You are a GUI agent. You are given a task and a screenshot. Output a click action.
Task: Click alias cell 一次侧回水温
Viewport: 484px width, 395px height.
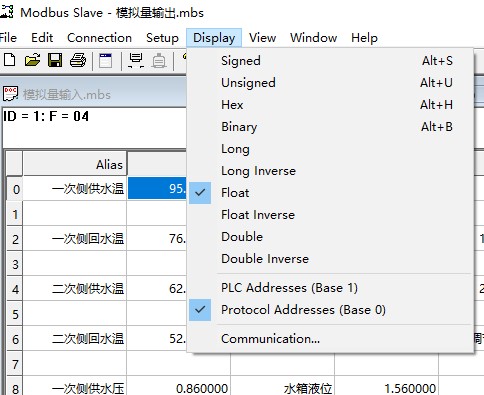pyautogui.click(x=75, y=239)
